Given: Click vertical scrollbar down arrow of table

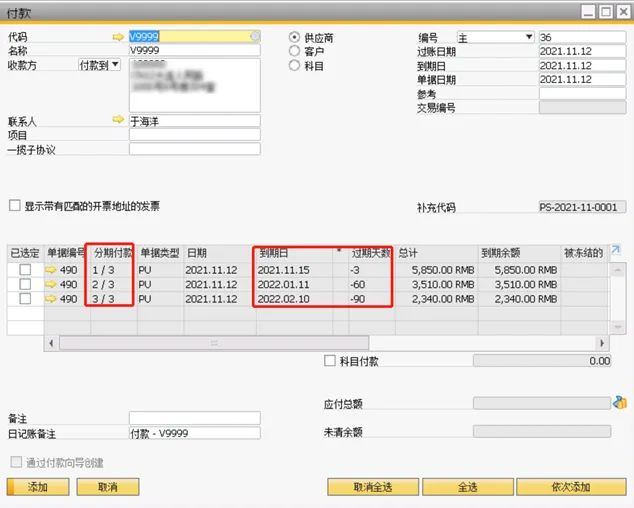Looking at the screenshot, I should (x=618, y=326).
